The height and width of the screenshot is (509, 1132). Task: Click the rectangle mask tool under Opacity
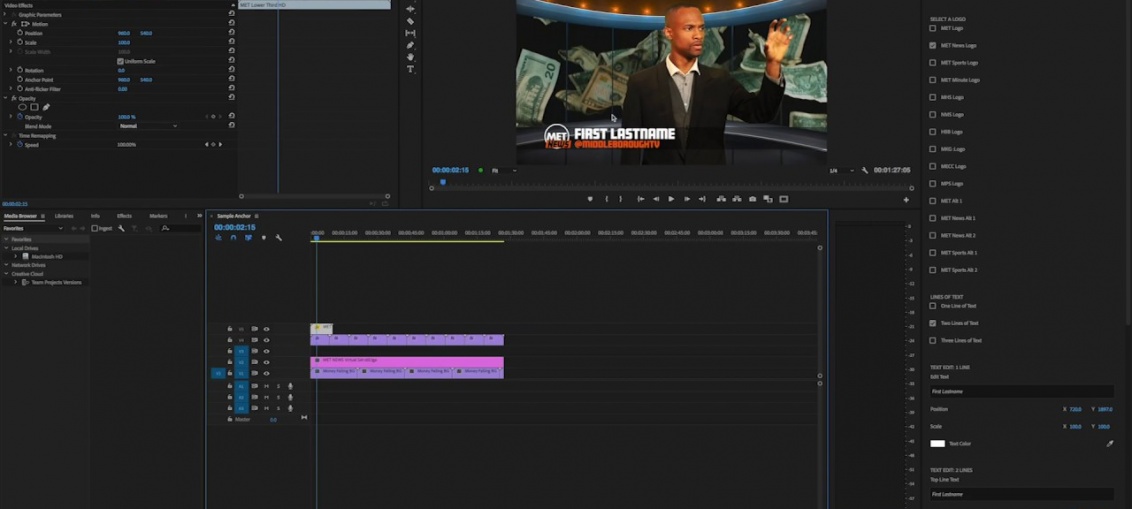34,107
